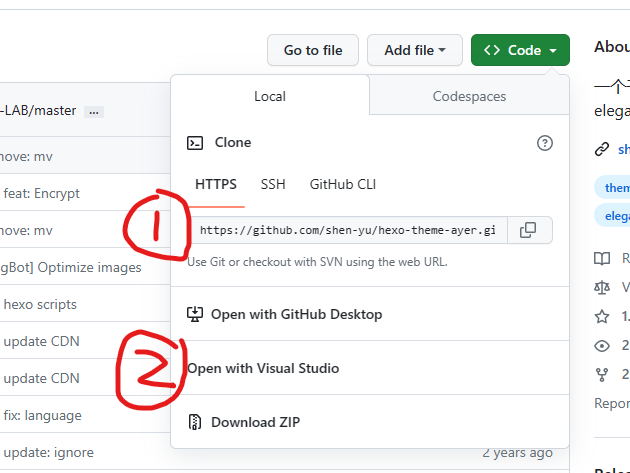Choose Open with GitHub Desktop

(x=370, y=314)
